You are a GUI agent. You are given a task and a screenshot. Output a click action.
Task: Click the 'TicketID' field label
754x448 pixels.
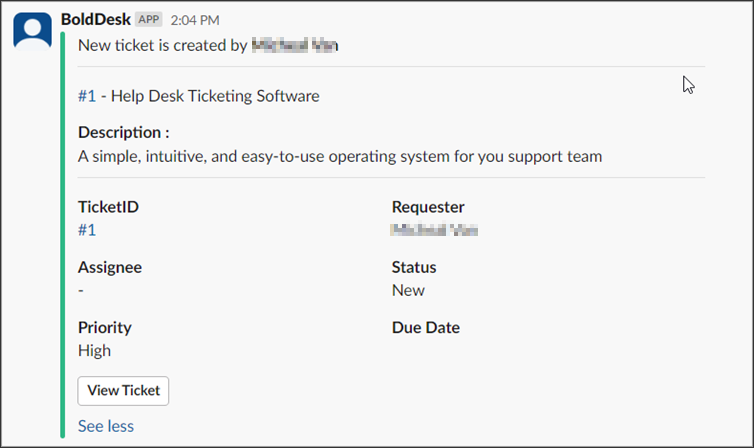108,207
